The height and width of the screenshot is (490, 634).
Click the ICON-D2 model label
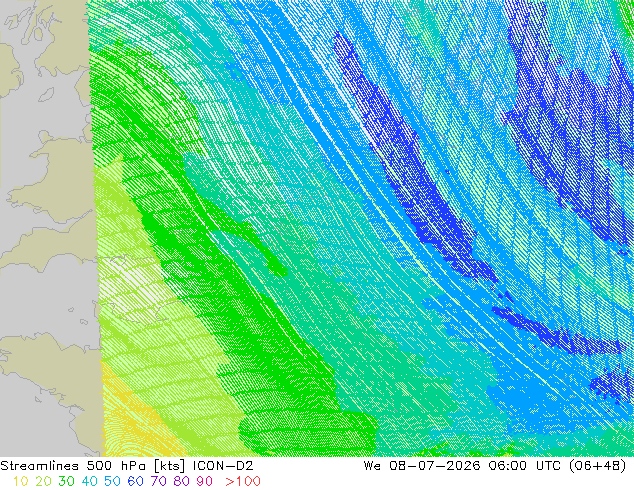click(223, 466)
